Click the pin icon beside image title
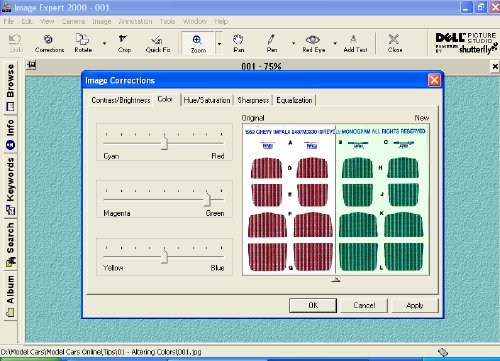 coord(31,65)
